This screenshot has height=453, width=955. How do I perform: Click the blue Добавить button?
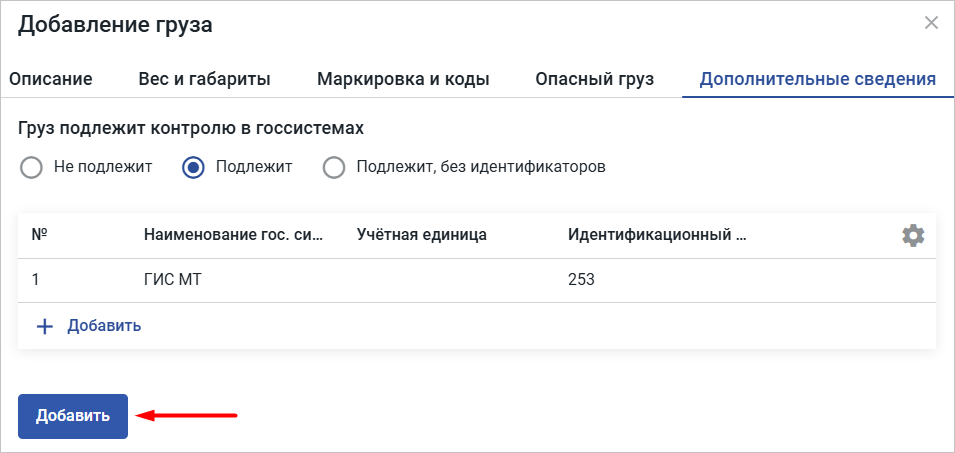(x=73, y=416)
